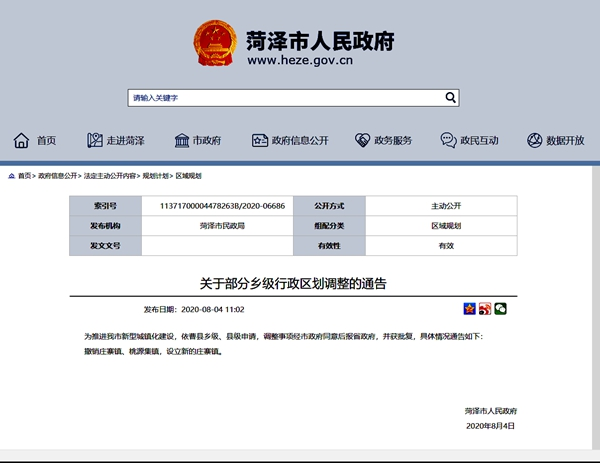
Task: Click the 菏泽市人民政府 site title
Action: coord(320,41)
